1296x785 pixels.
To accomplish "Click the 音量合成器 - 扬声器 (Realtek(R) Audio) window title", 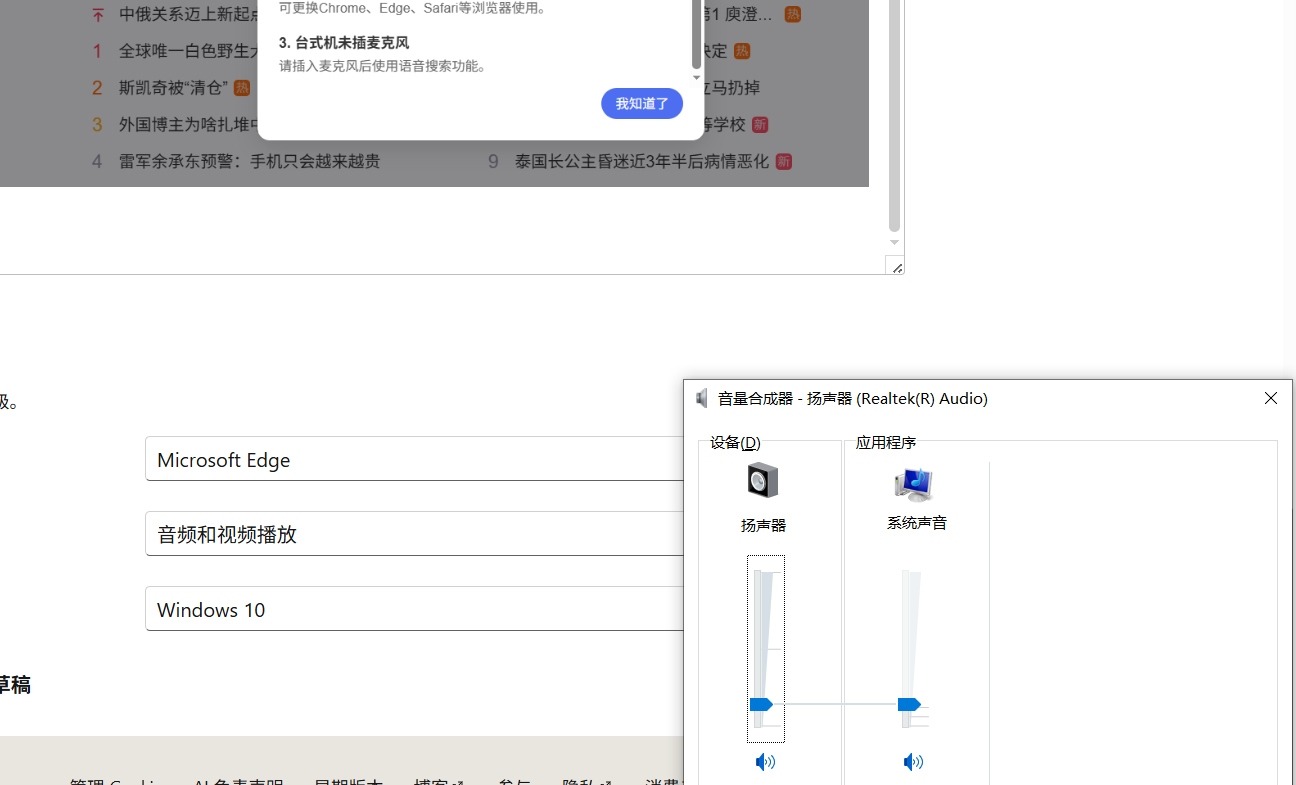I will 853,398.
